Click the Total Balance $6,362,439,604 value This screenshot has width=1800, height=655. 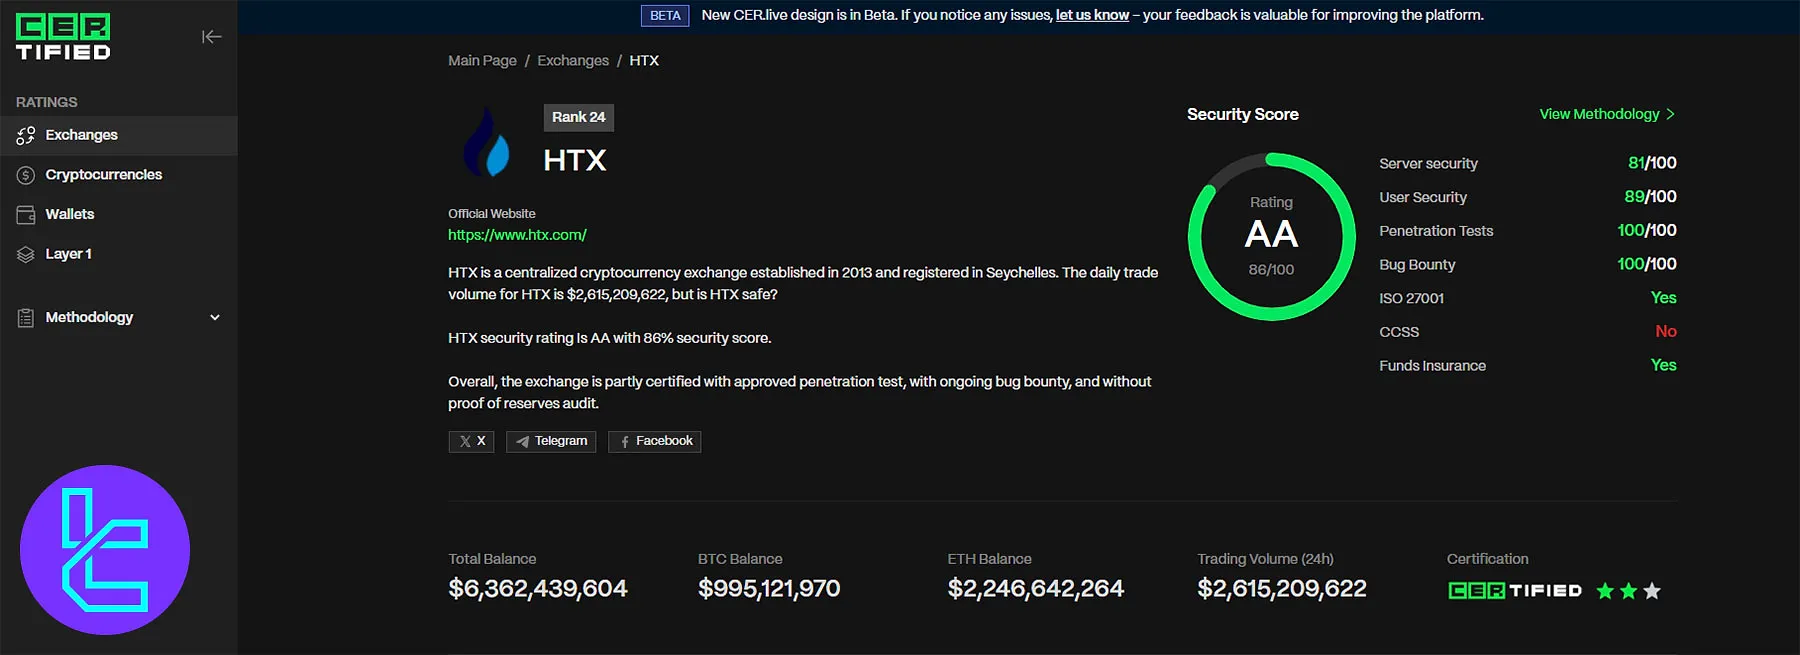point(538,589)
